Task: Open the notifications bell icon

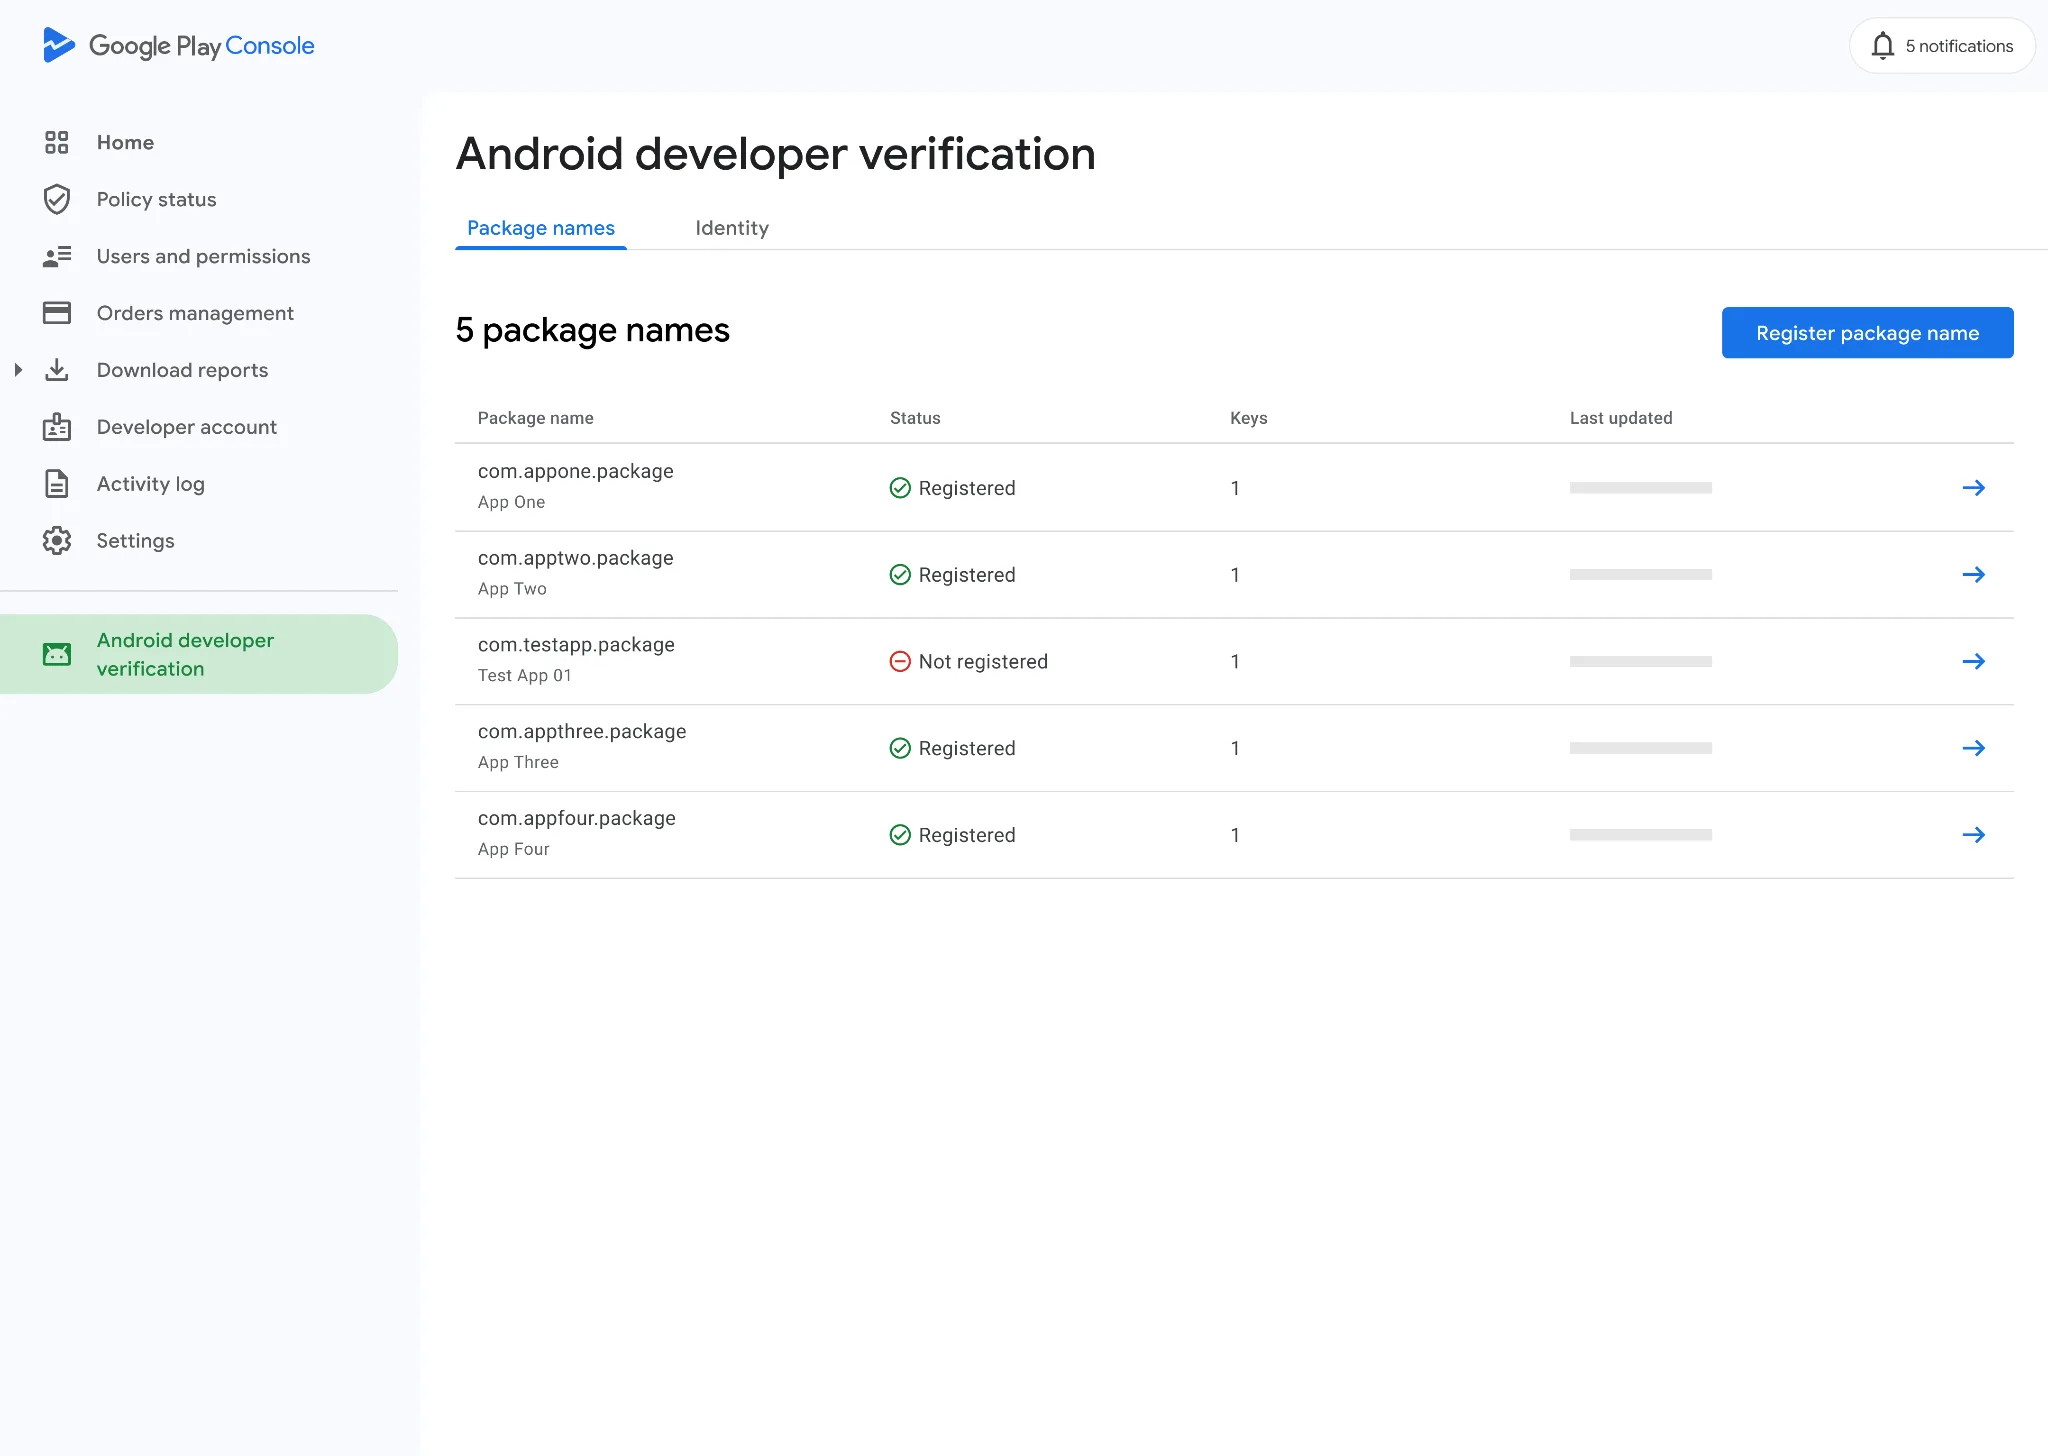Action: coord(1884,45)
